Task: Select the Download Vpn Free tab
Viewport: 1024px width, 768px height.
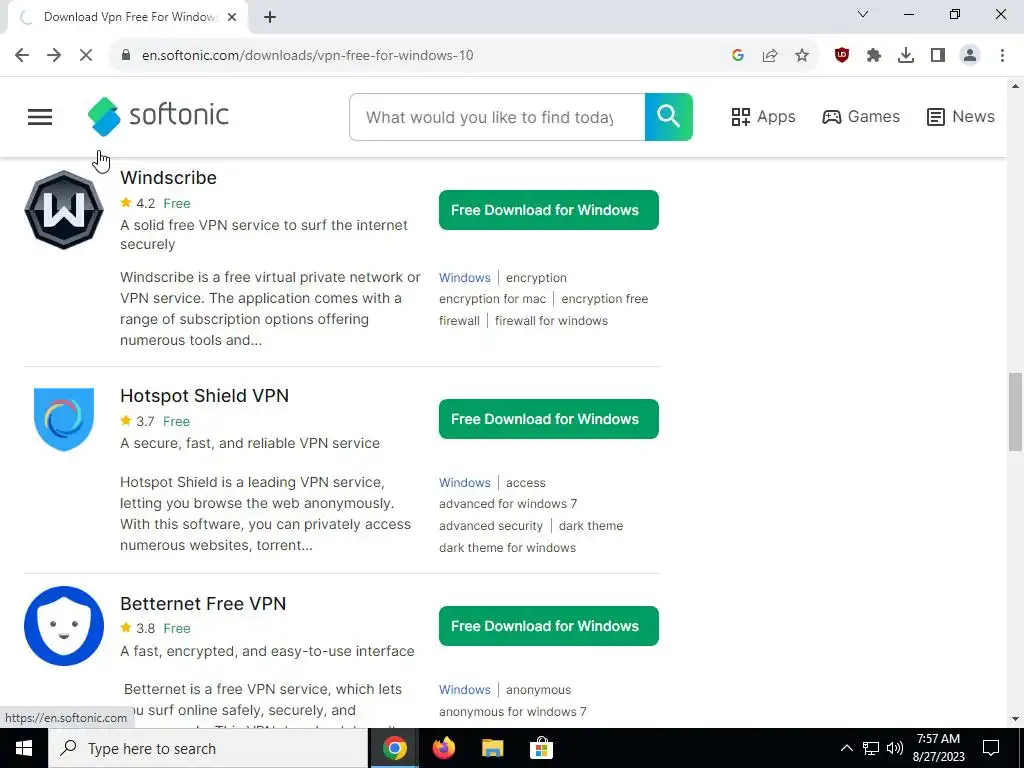Action: pos(127,17)
